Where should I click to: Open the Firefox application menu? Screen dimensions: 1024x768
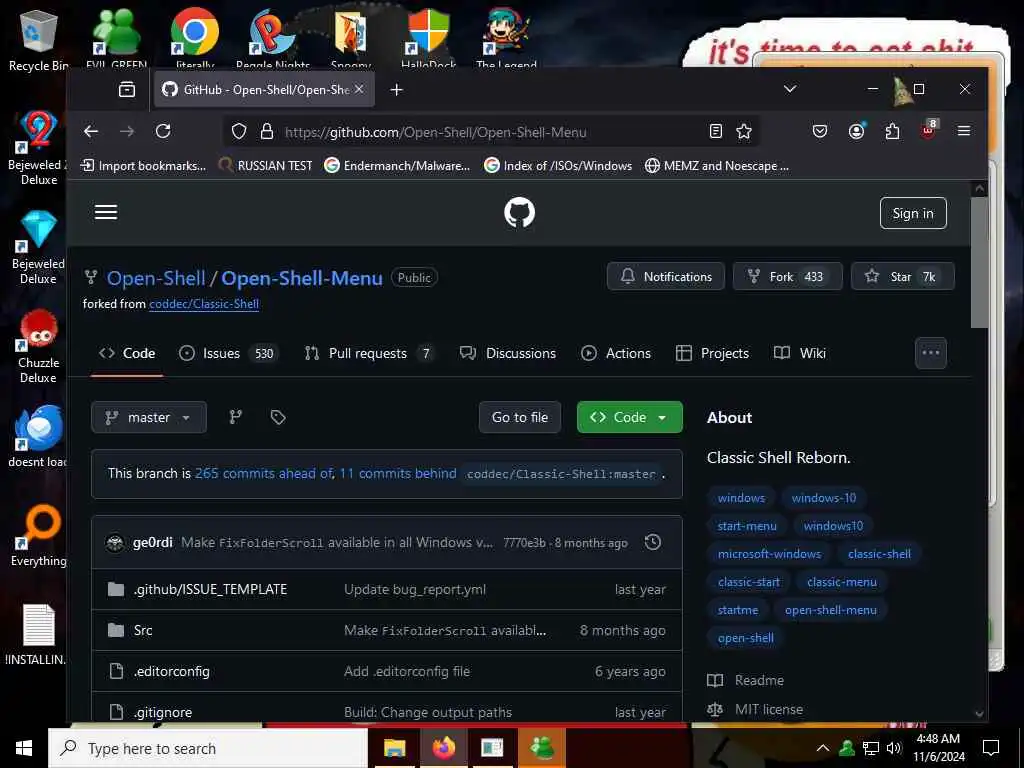[x=963, y=131]
